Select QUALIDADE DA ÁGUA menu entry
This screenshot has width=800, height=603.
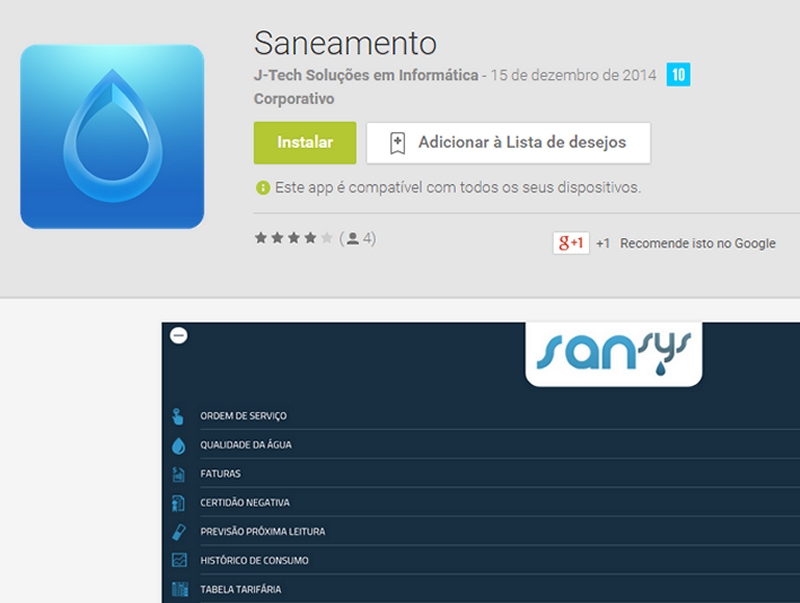[x=245, y=445]
